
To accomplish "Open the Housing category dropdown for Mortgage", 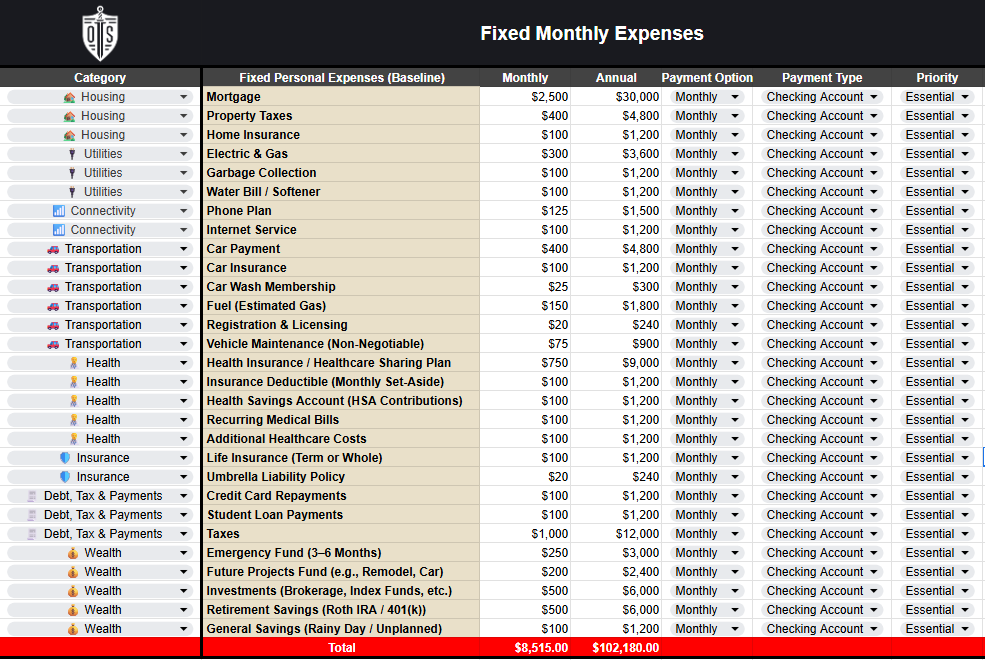I will [183, 97].
